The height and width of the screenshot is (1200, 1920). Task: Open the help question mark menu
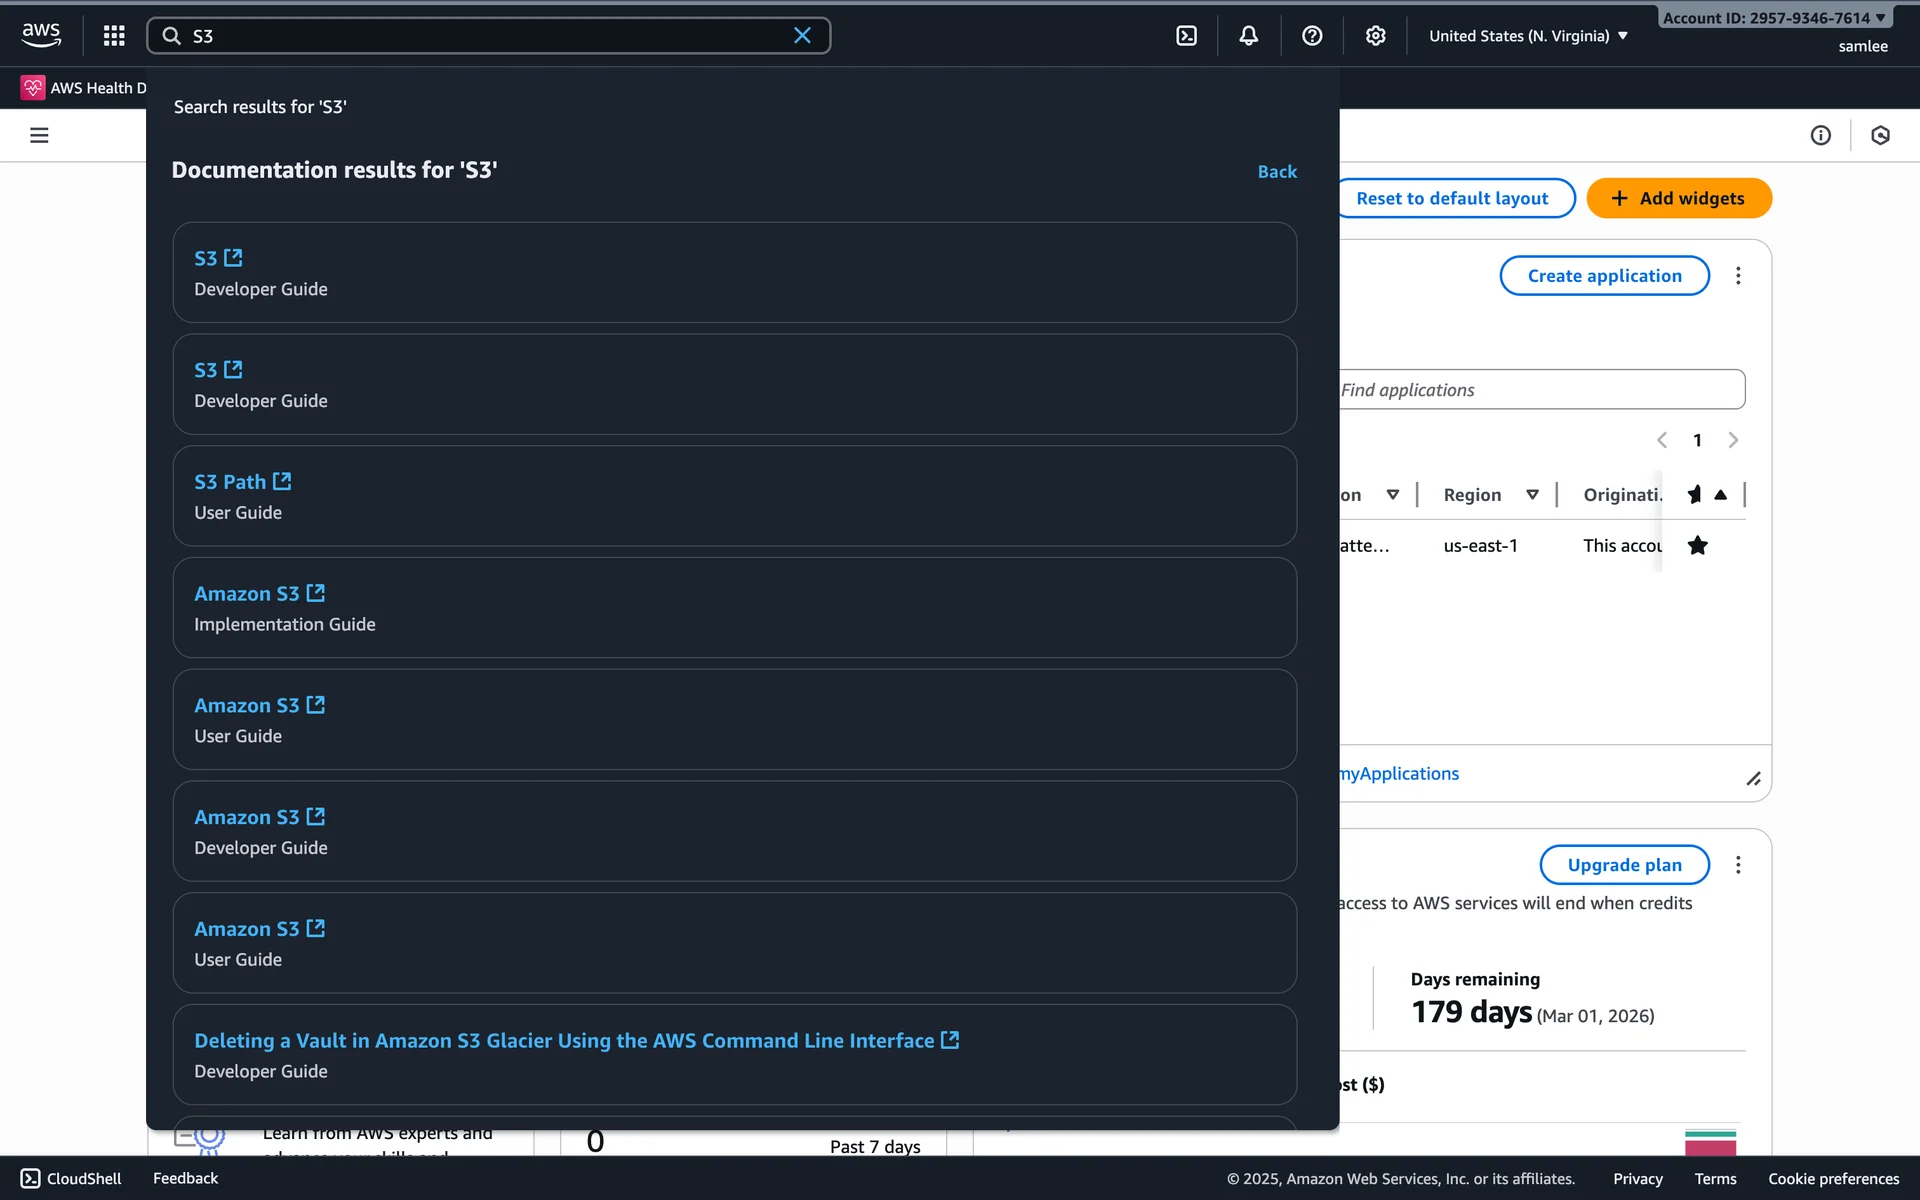click(x=1312, y=36)
